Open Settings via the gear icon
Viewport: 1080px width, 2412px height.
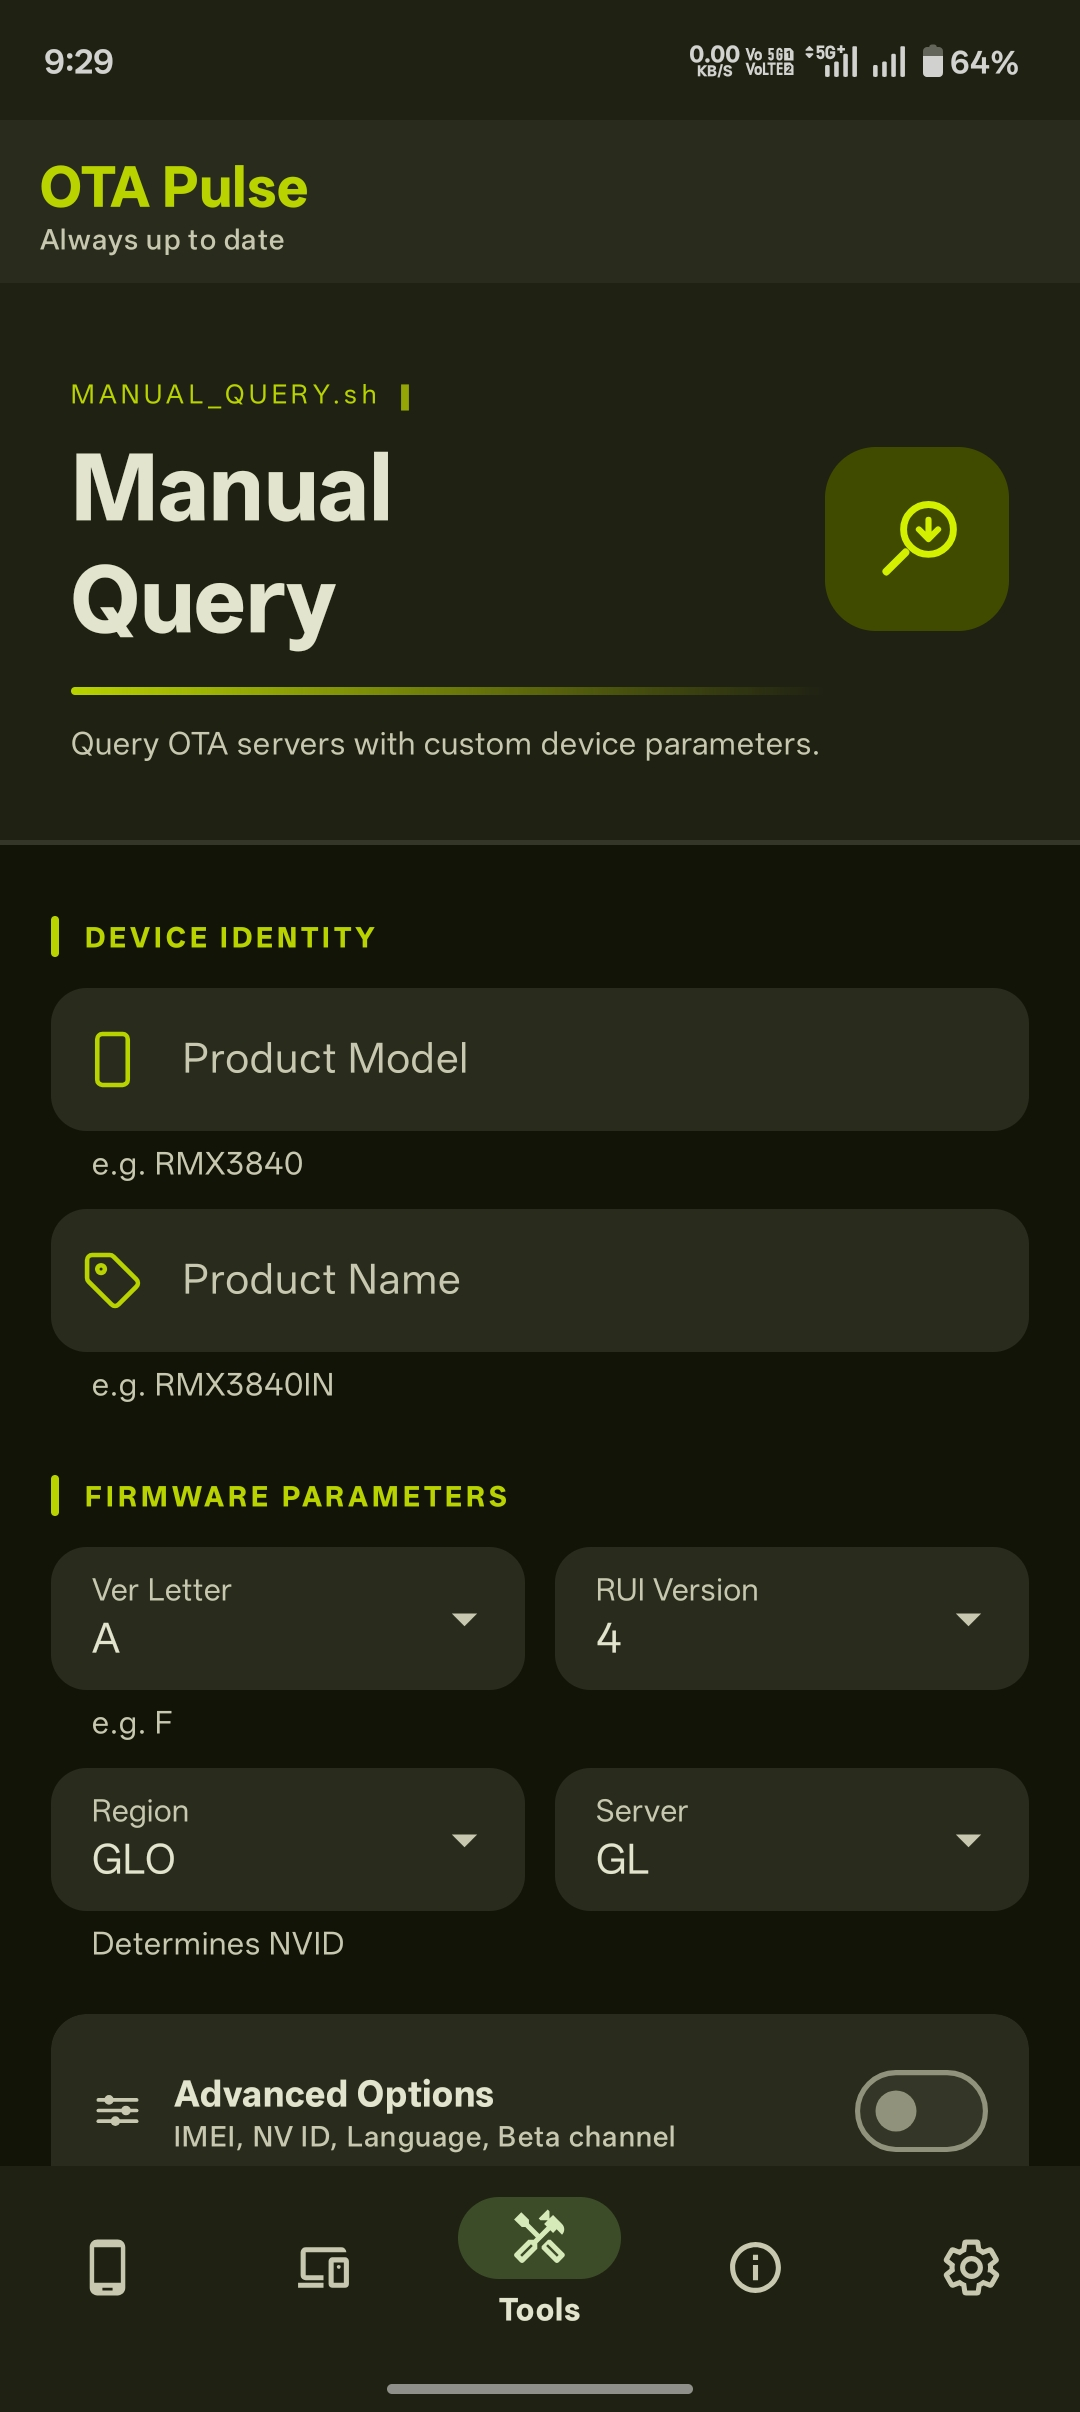[970, 2268]
